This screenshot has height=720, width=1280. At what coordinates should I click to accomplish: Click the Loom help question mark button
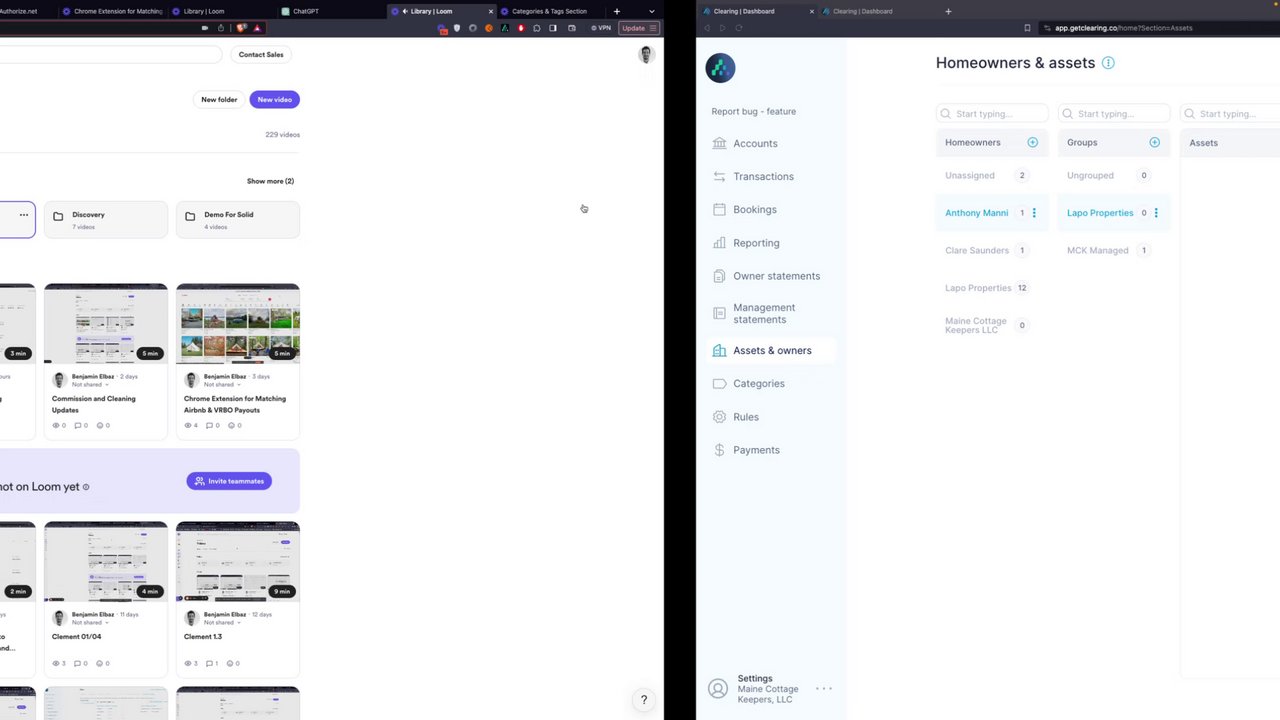click(x=644, y=700)
